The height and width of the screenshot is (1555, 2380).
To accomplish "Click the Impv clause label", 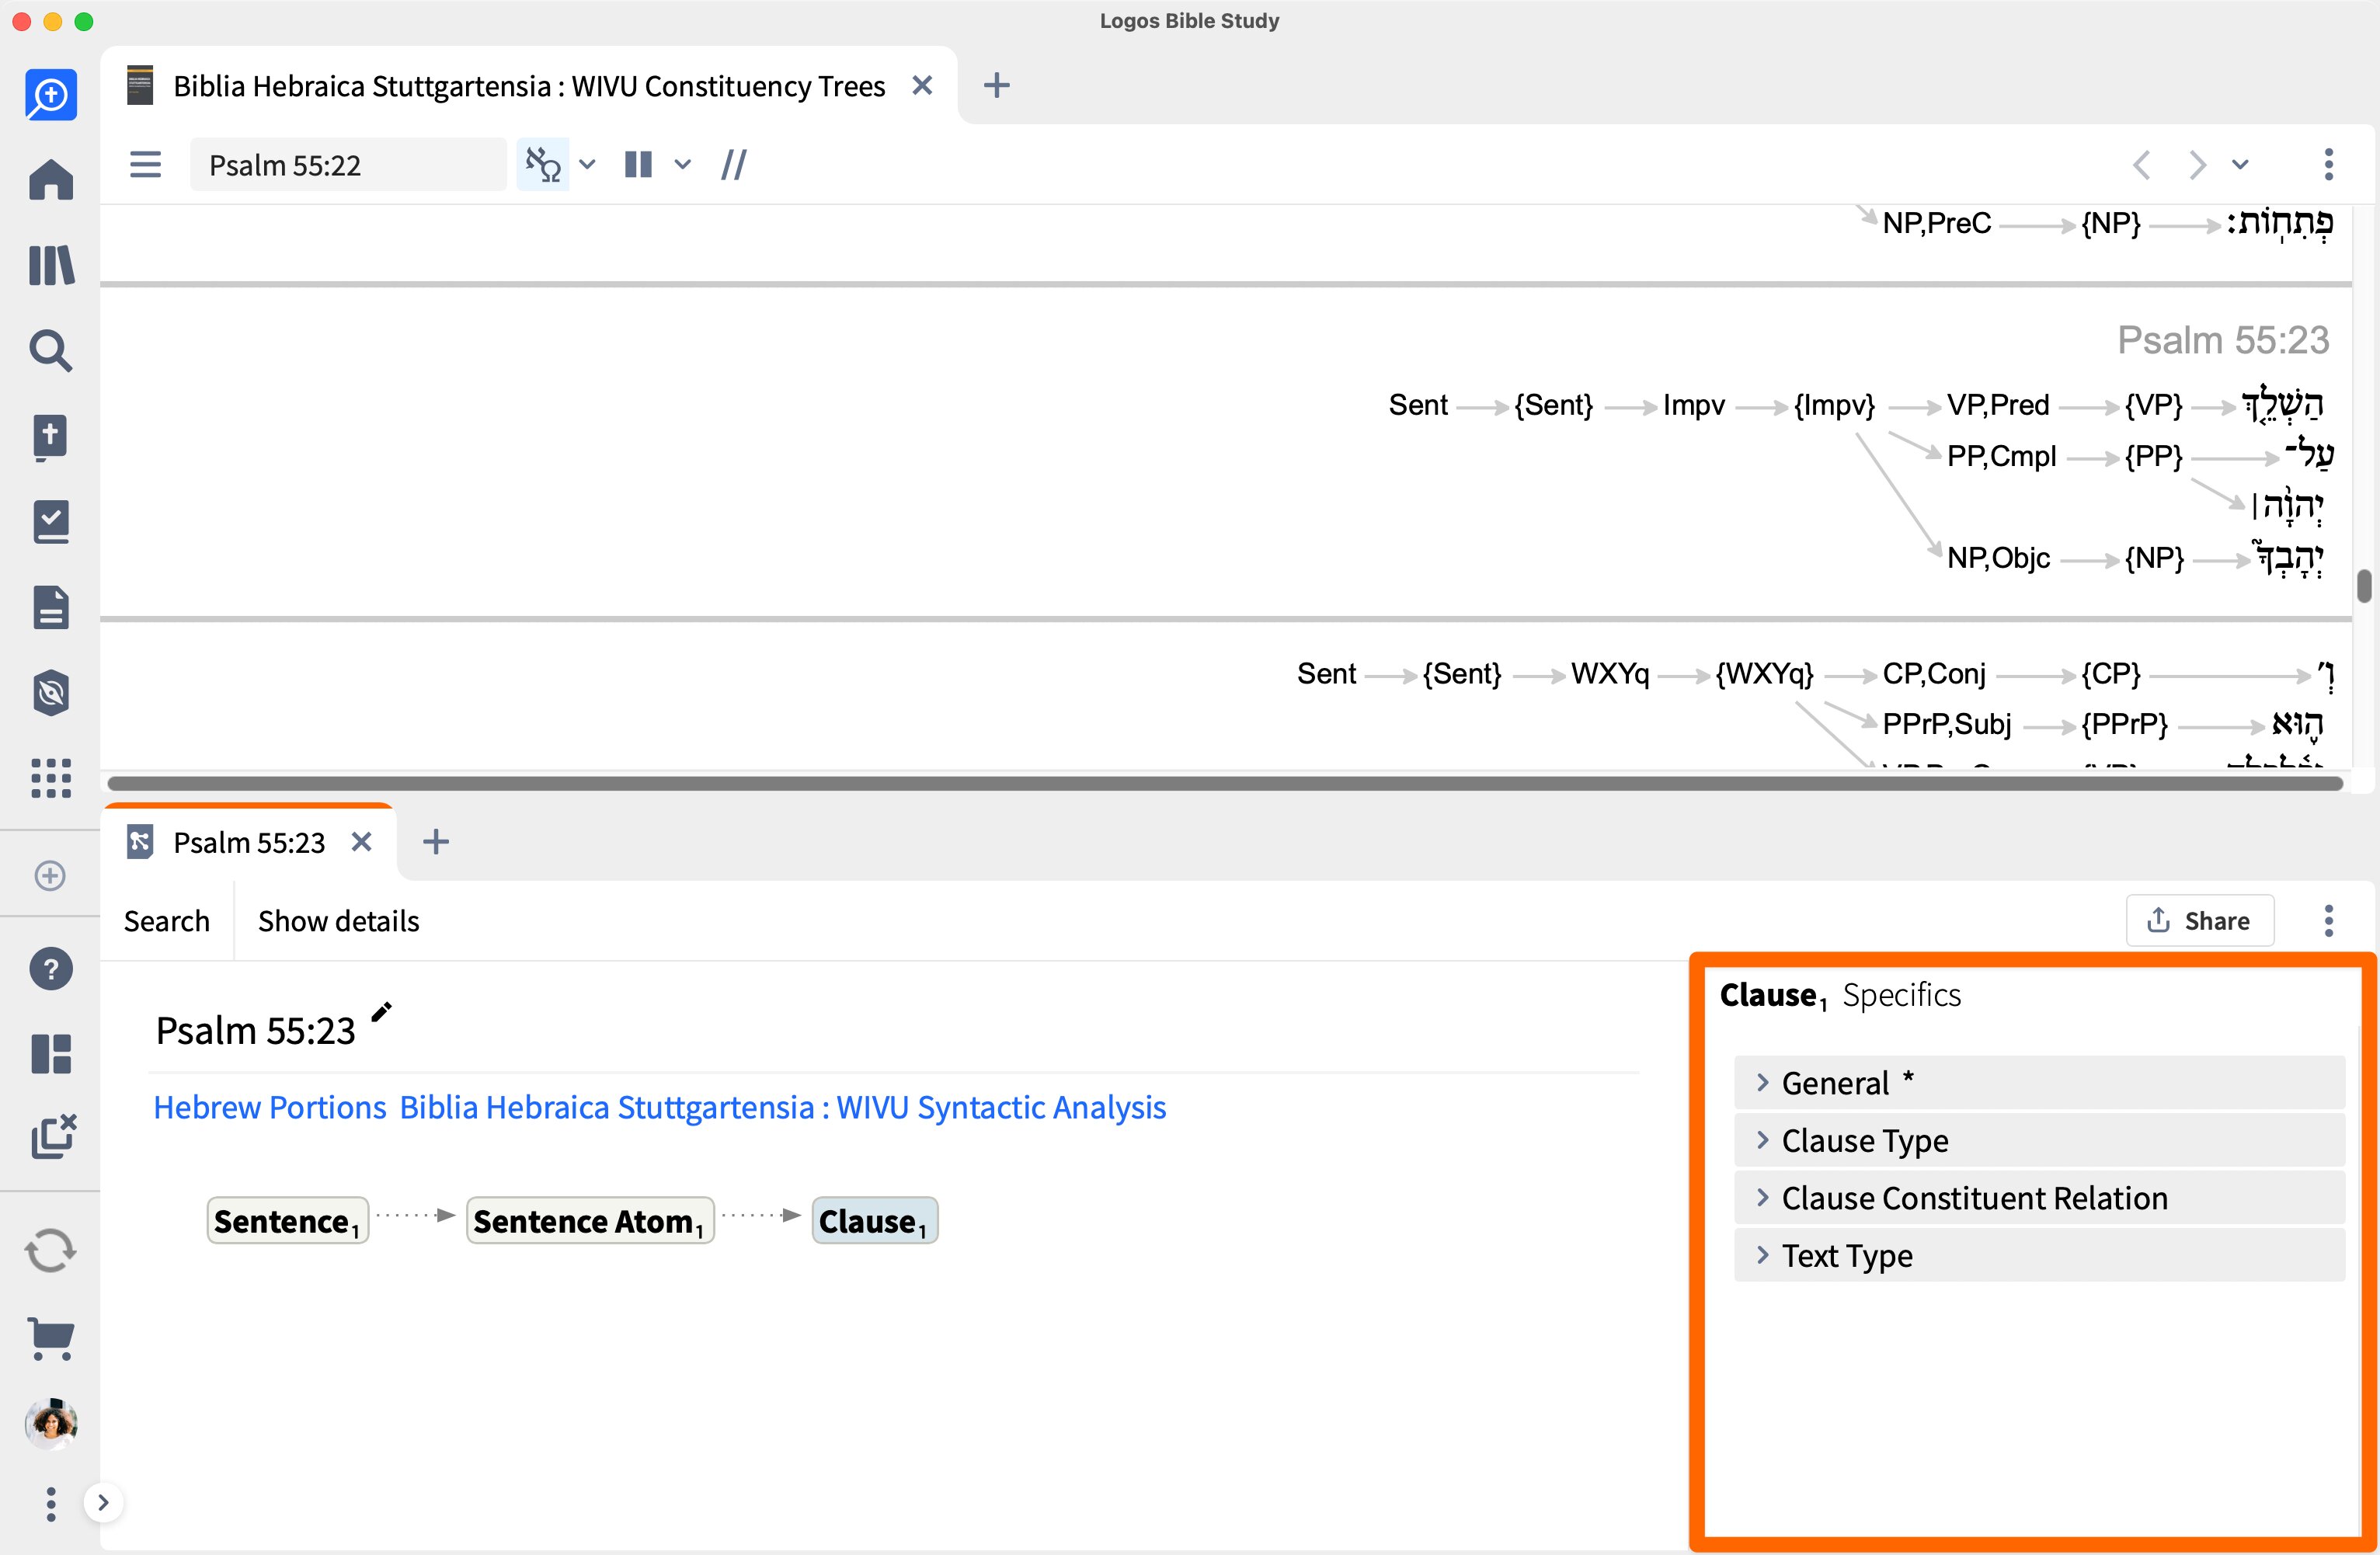I will click(1693, 405).
